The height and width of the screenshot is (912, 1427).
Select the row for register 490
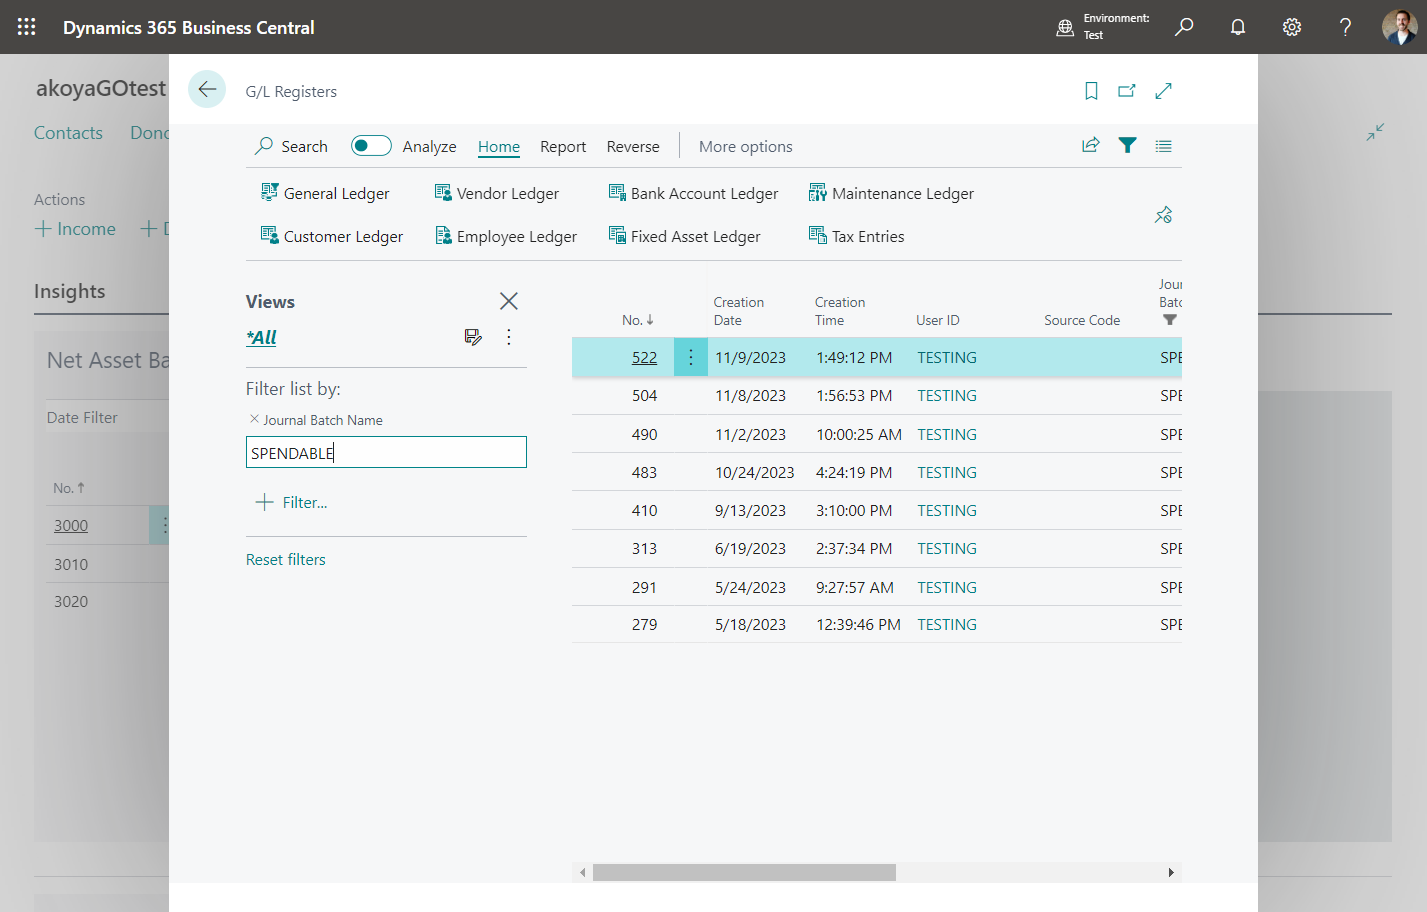point(877,434)
